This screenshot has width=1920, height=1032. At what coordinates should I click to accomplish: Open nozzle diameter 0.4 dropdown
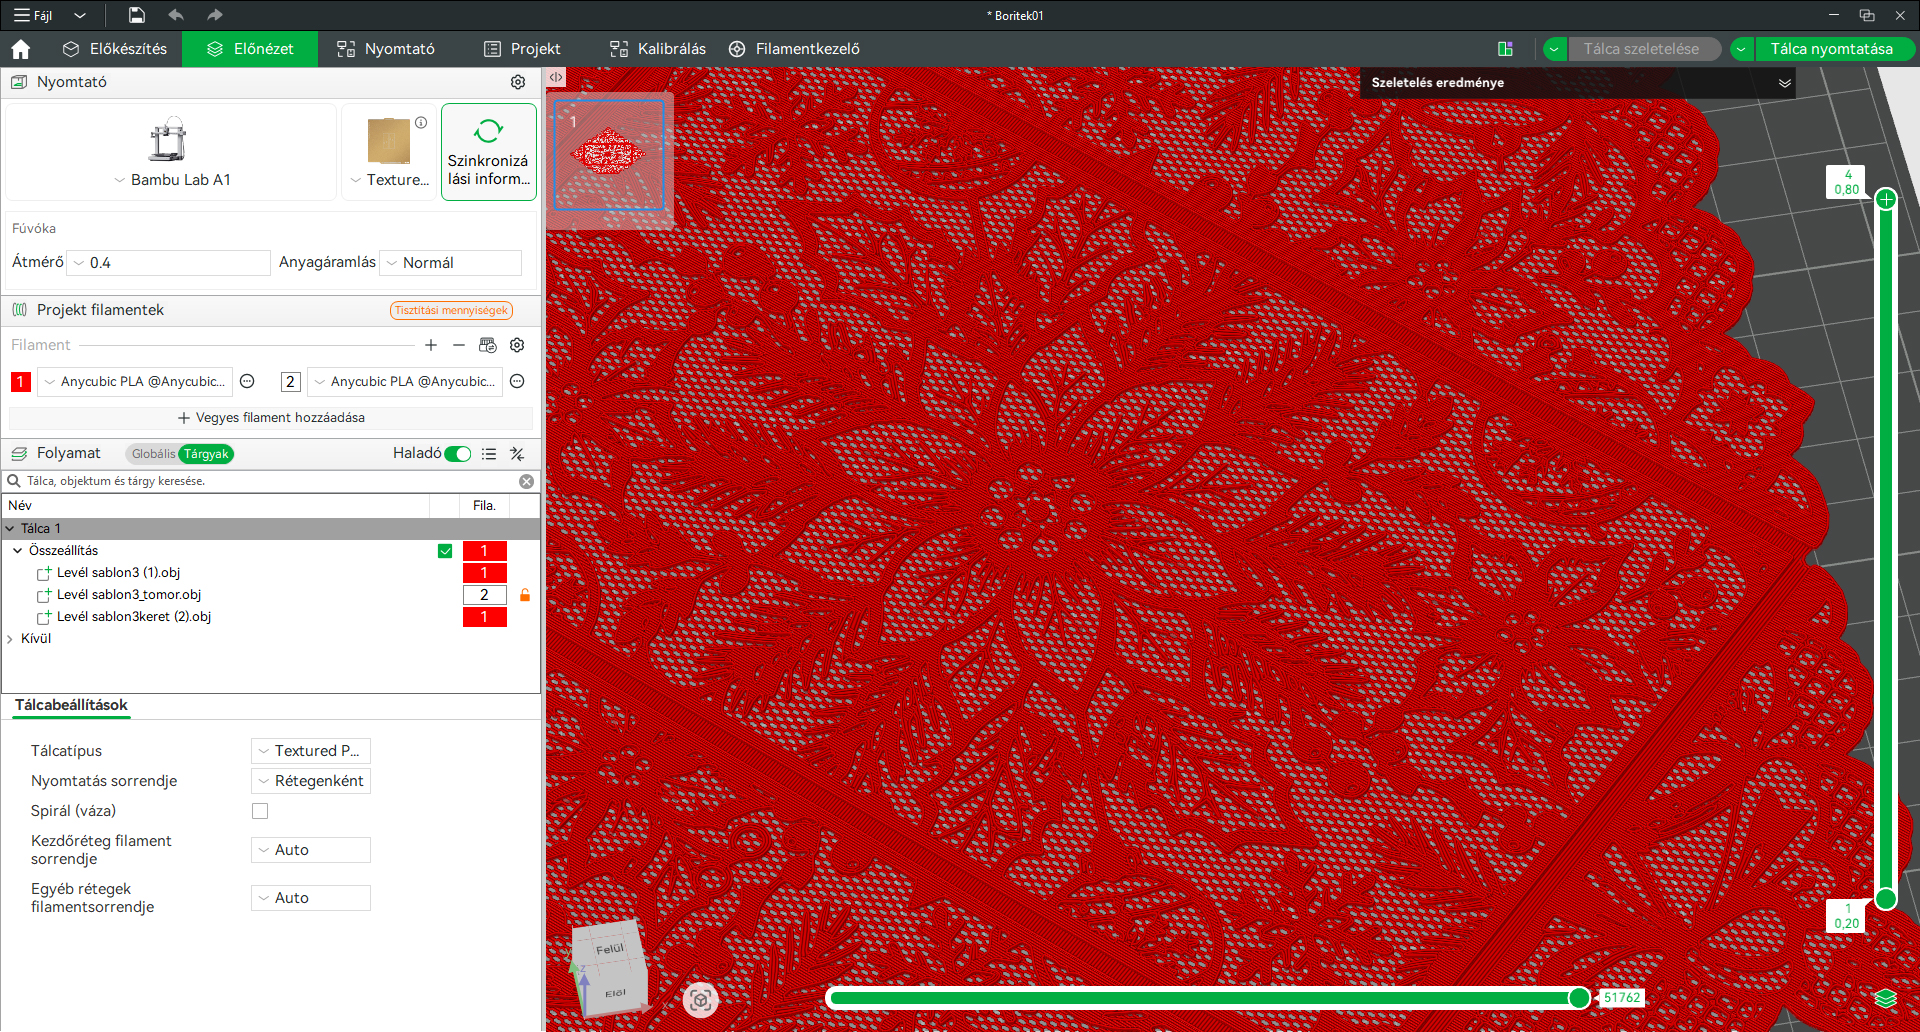click(169, 263)
